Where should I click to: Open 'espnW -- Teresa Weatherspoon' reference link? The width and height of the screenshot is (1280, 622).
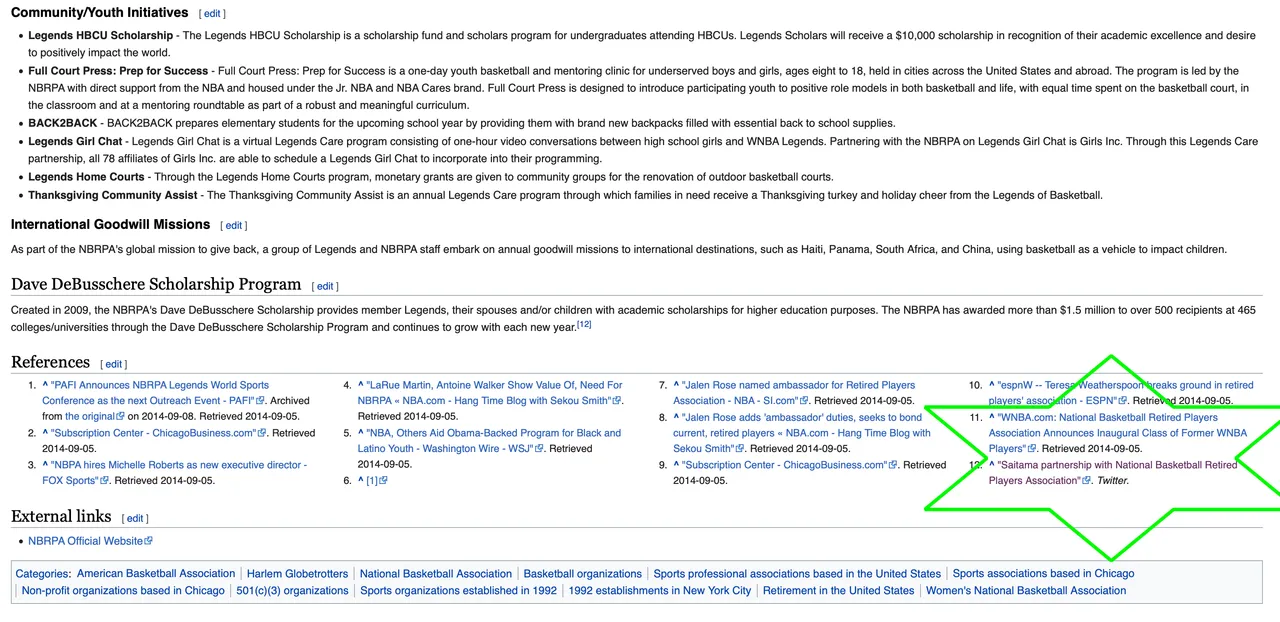click(1121, 393)
